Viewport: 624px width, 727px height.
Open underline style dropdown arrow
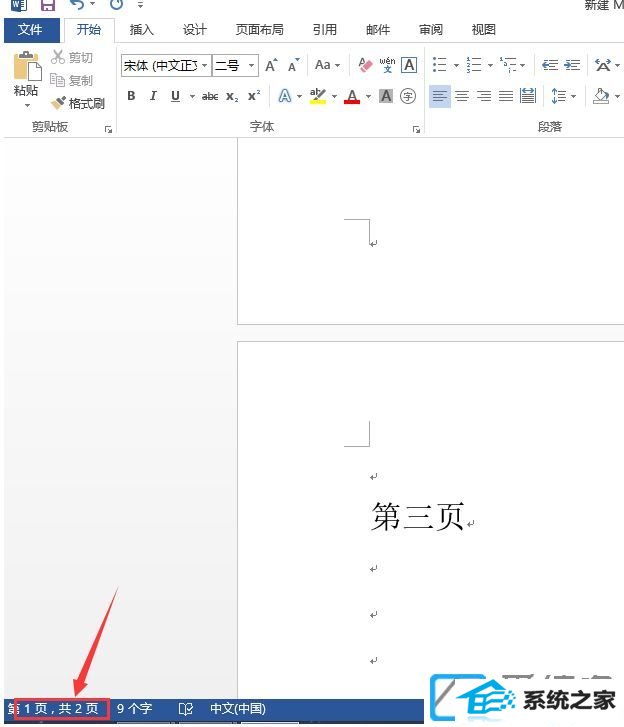point(192,96)
